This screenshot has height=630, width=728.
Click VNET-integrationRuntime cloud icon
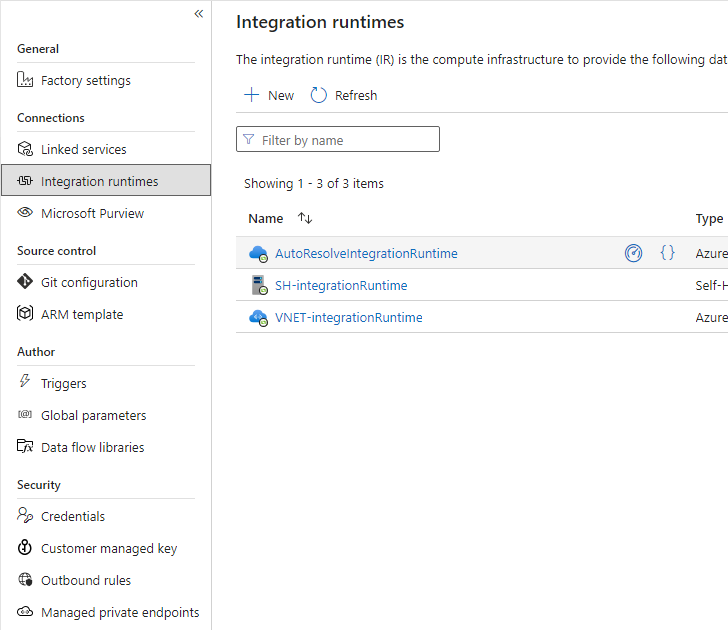(258, 318)
